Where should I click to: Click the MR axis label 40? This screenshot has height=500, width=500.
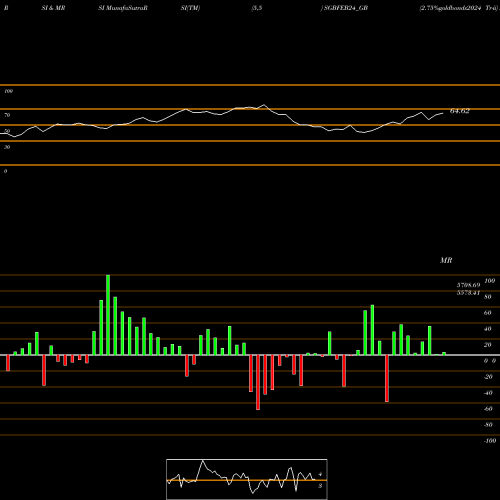[488, 329]
